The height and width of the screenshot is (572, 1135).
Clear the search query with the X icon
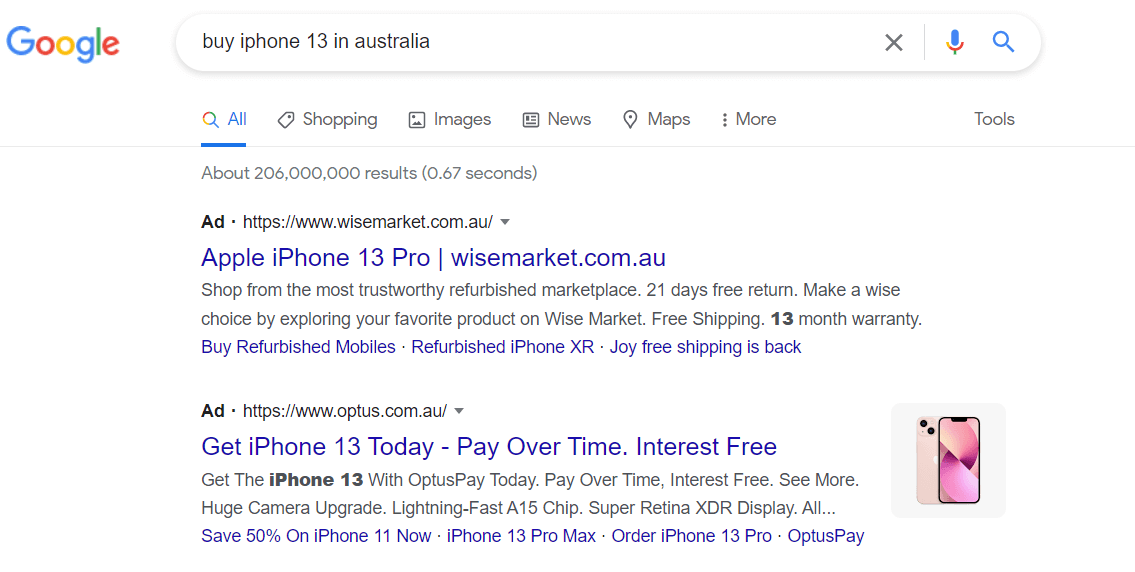(893, 42)
